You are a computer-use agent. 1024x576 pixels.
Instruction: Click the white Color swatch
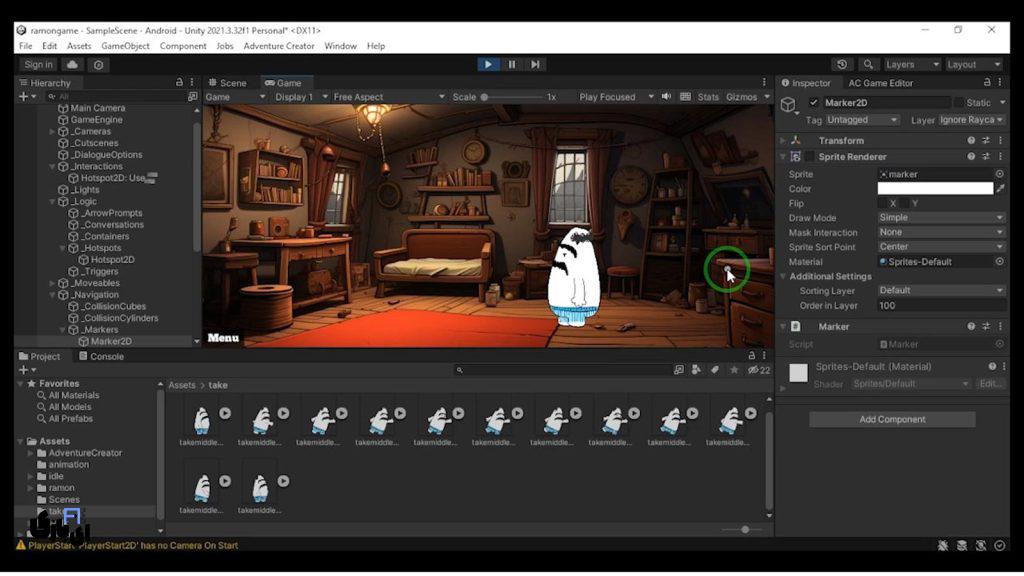pos(935,188)
